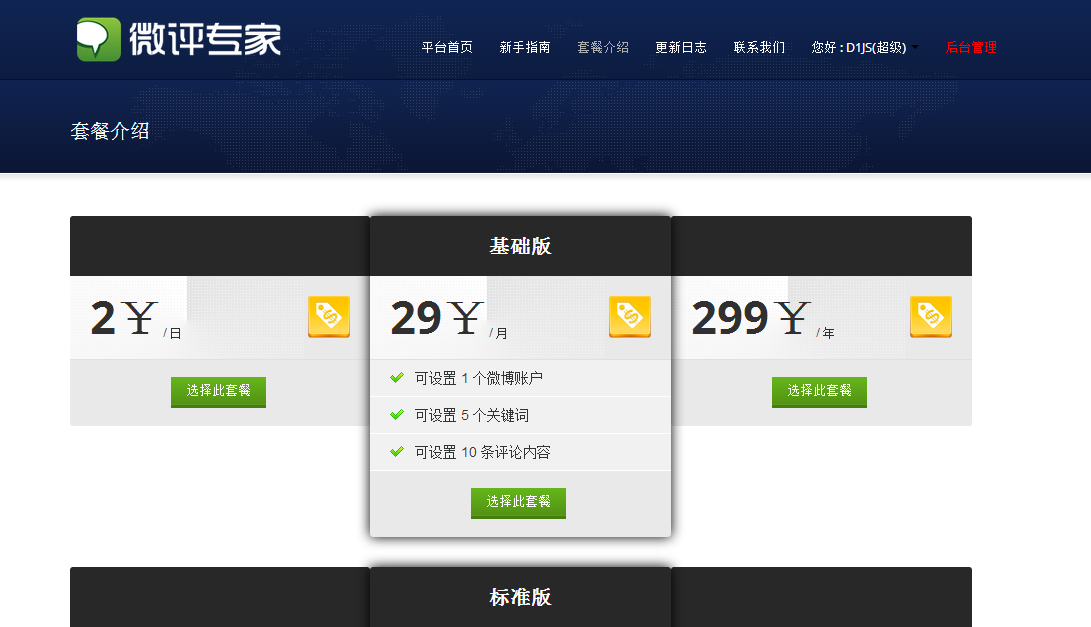Click the green speech bubble logo icon
Image resolution: width=1091 pixels, height=627 pixels.
coord(99,40)
